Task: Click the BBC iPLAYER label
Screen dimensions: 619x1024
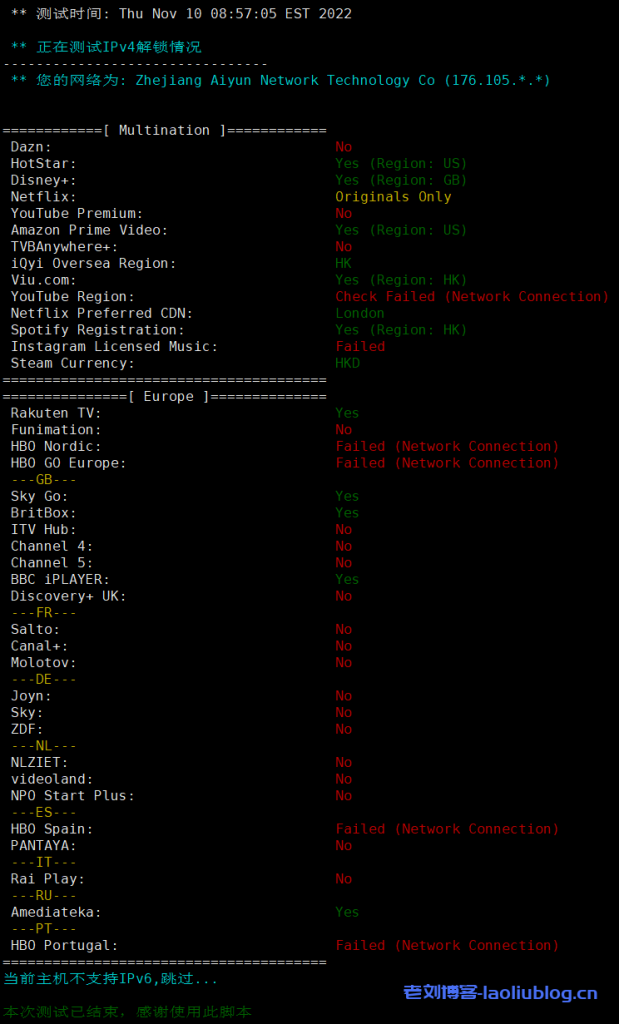Action: click(x=60, y=579)
